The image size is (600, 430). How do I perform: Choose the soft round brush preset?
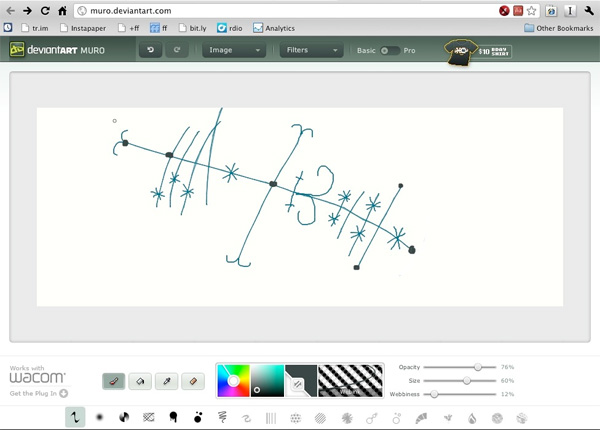(100, 417)
